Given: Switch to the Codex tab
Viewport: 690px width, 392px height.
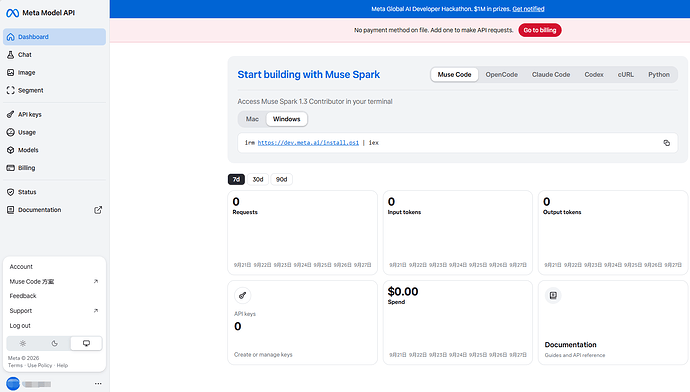Looking at the screenshot, I should (x=594, y=74).
